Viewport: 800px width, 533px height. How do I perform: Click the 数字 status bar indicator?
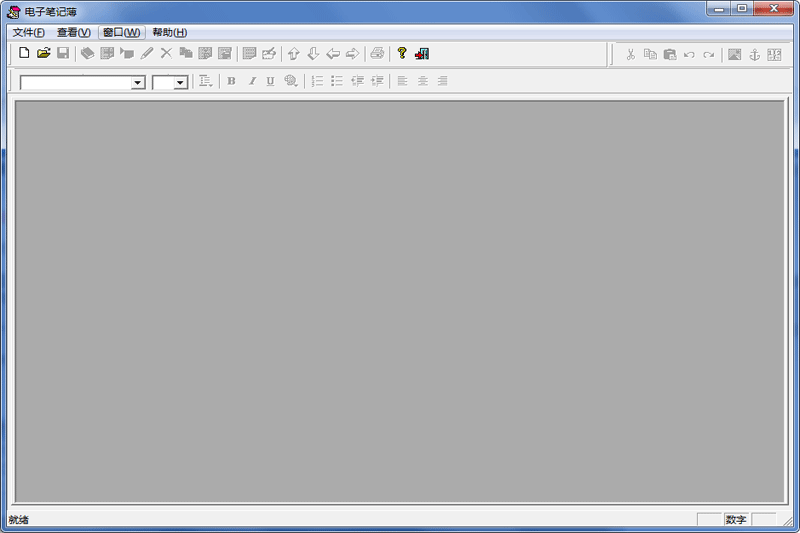click(736, 520)
